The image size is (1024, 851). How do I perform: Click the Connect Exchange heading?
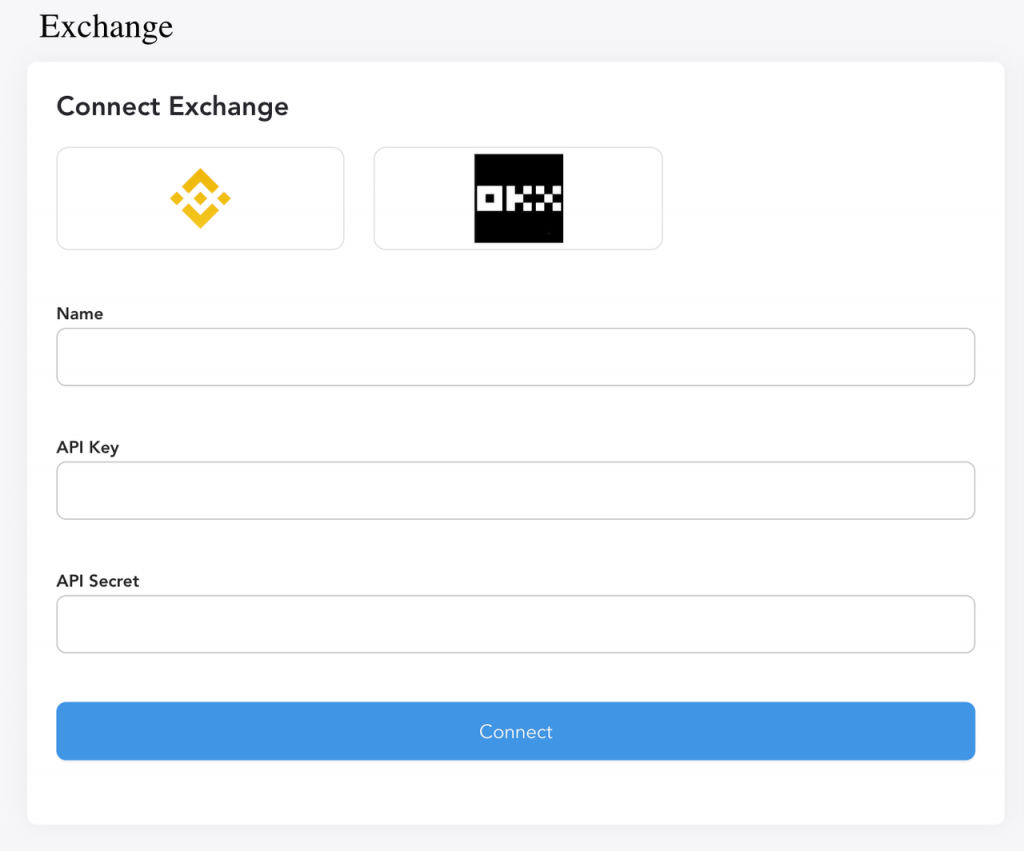172,107
